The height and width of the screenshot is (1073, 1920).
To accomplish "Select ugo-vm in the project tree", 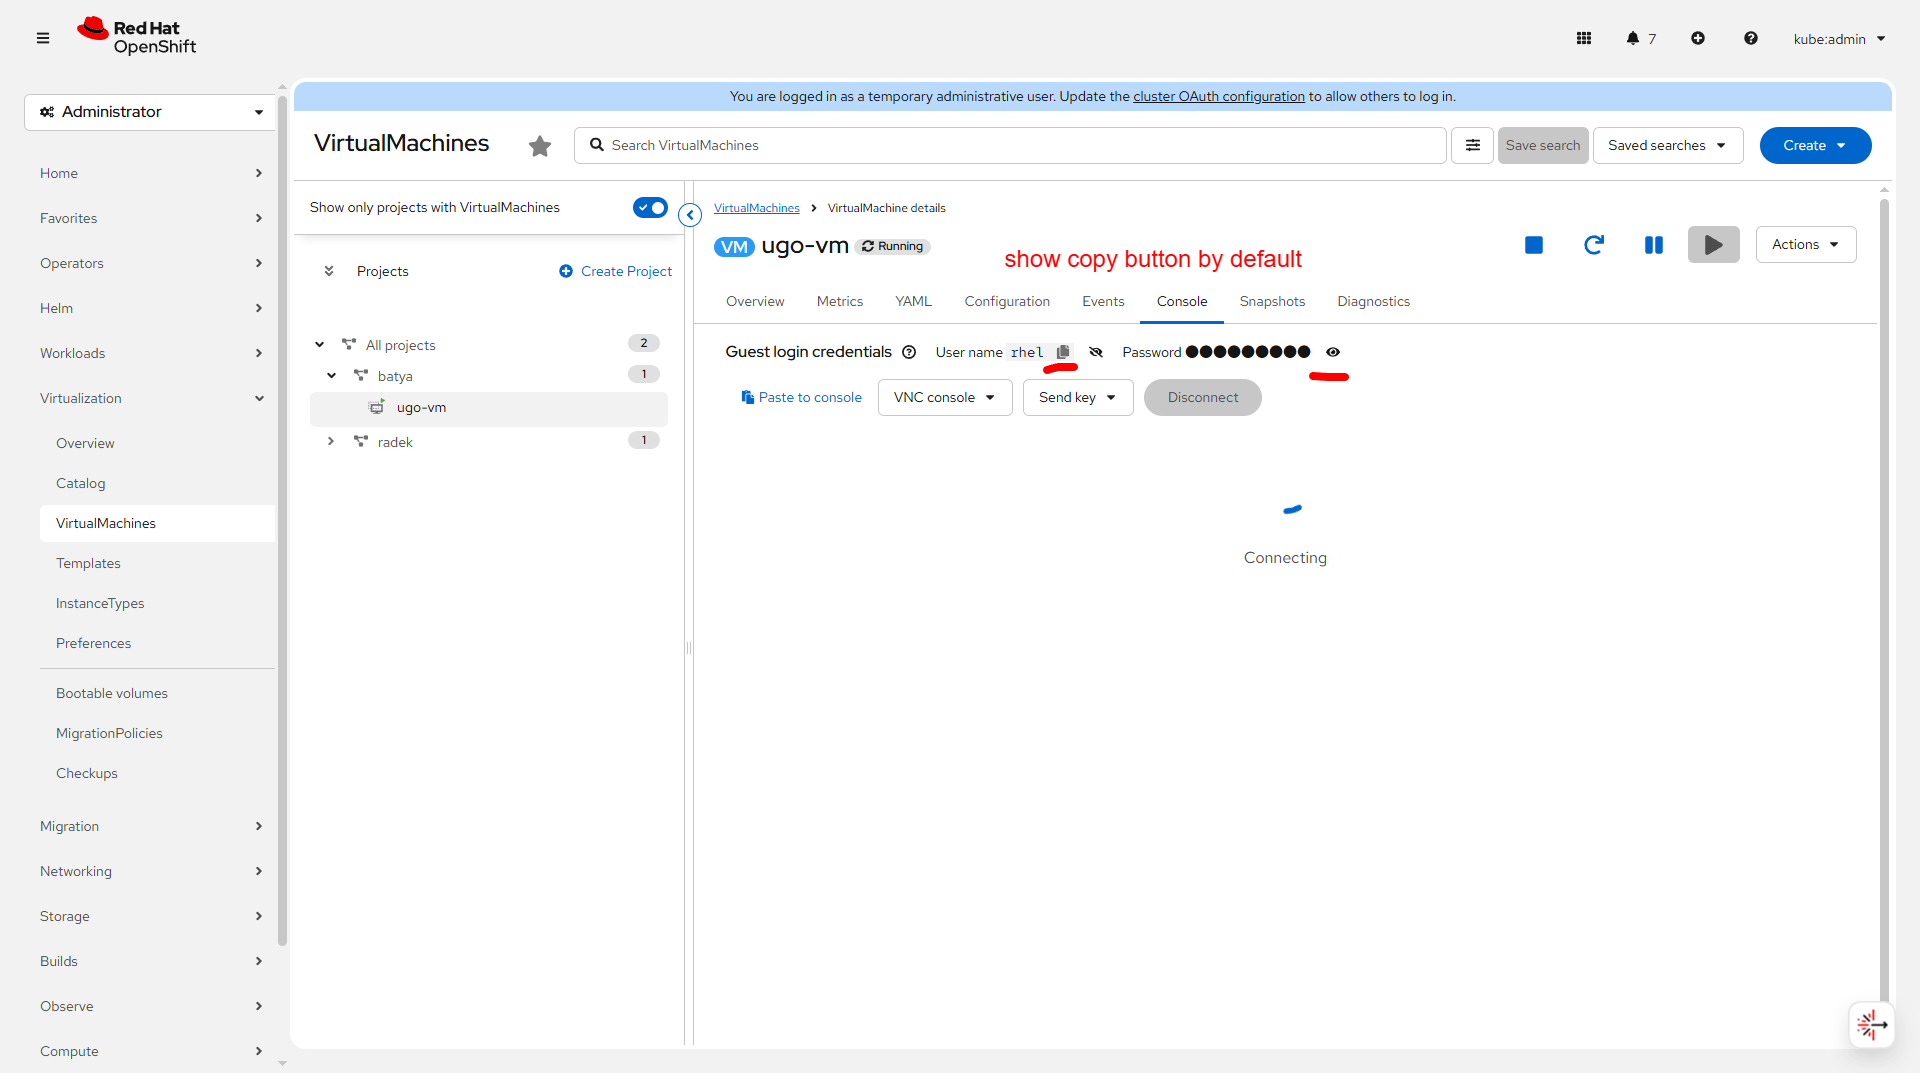I will pyautogui.click(x=489, y=408).
